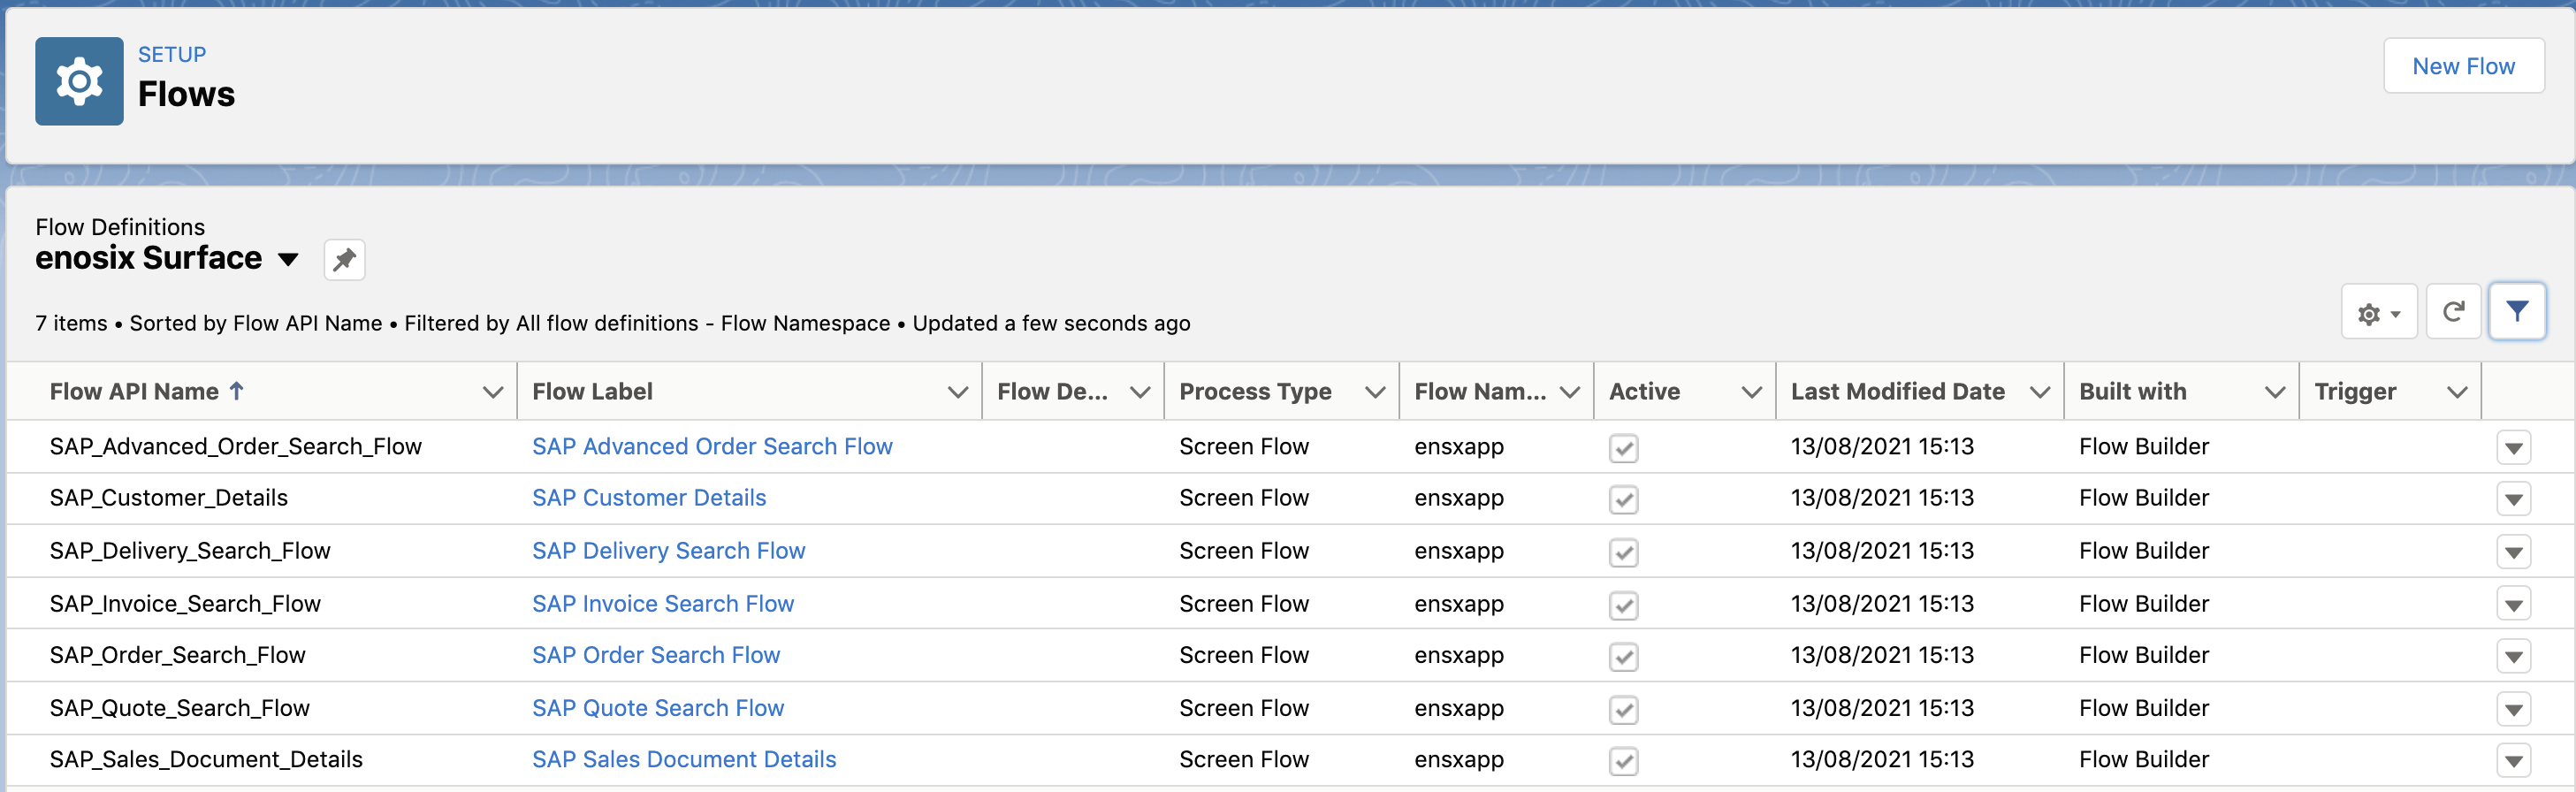Select the SAP_Delivery_Search_Flow API name cell

(190, 551)
